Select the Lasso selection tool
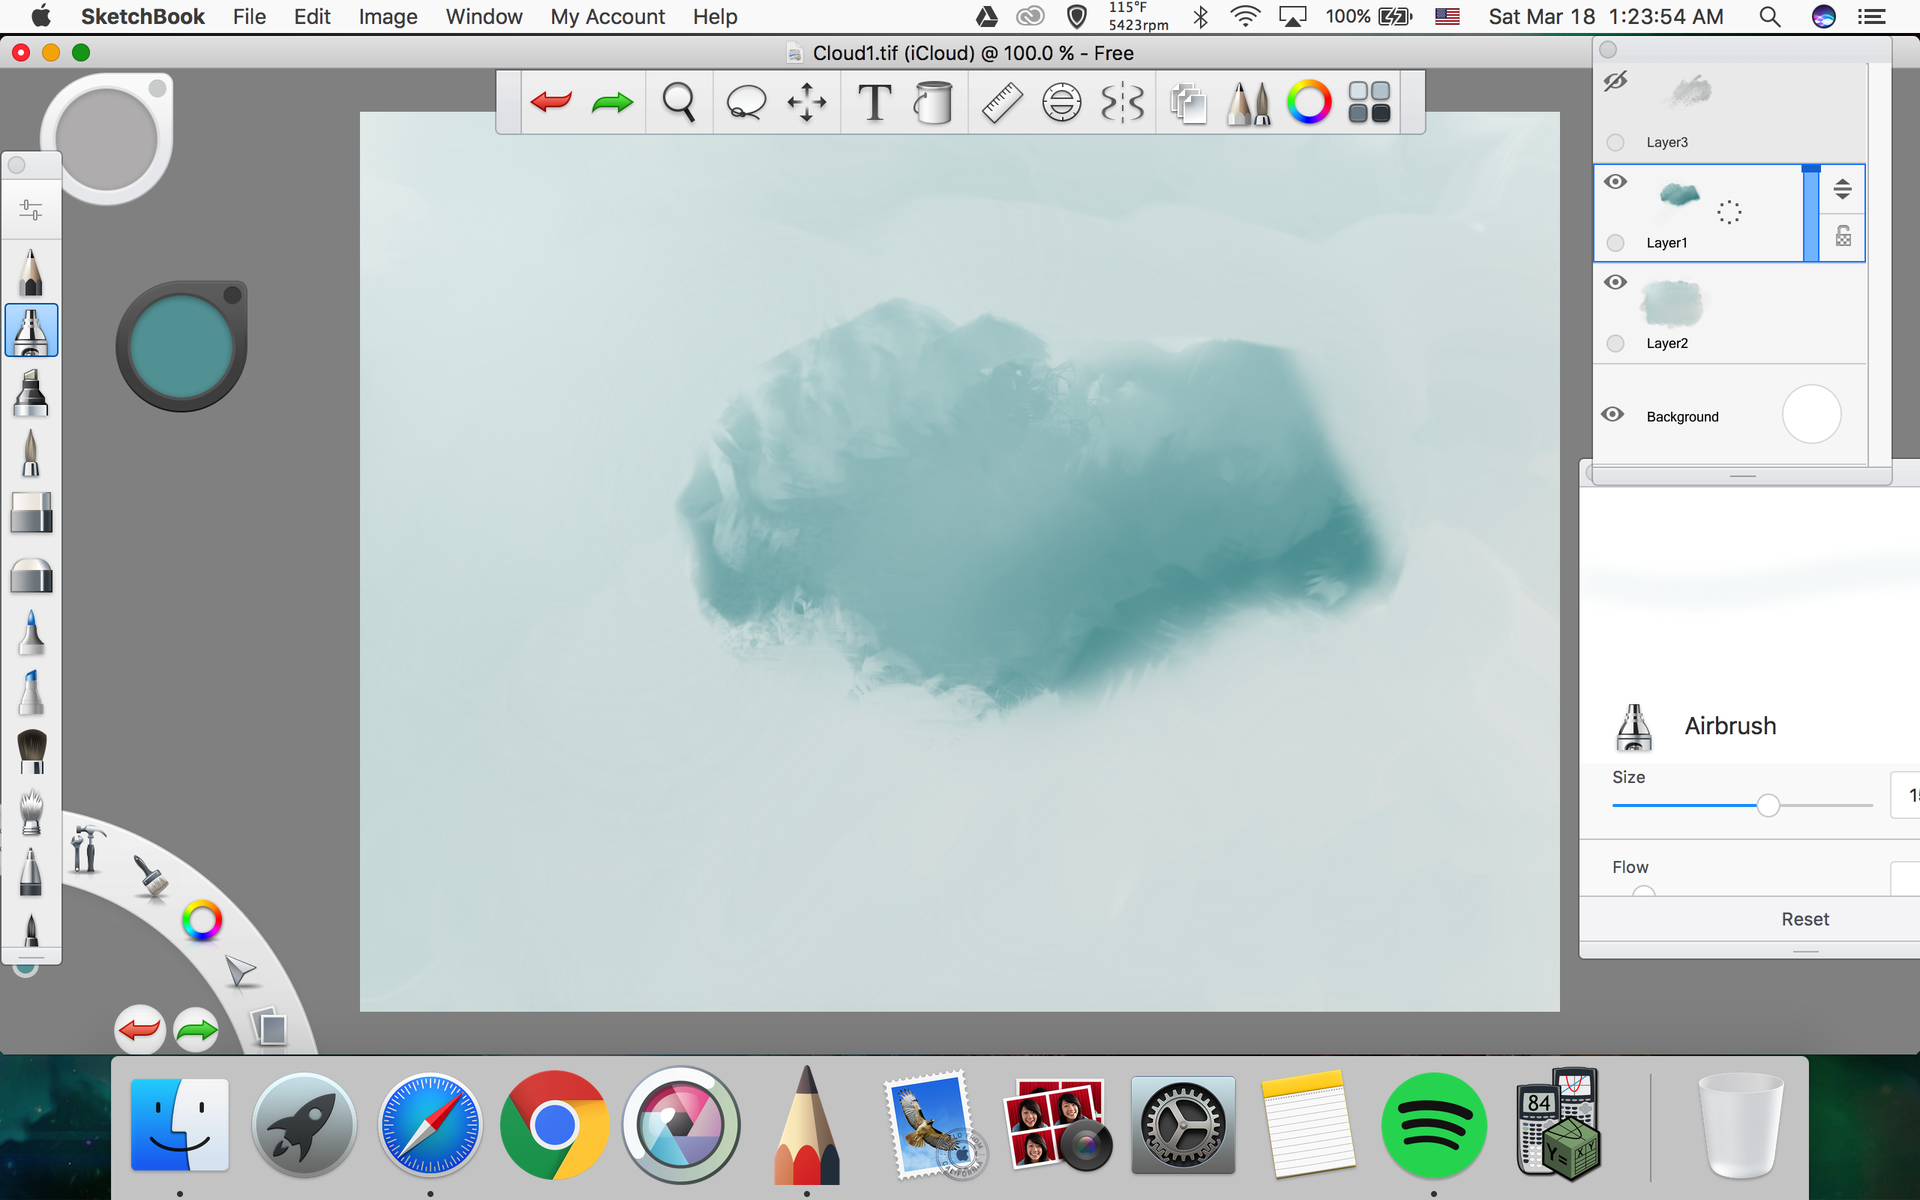This screenshot has width=1920, height=1200. pos(746,102)
